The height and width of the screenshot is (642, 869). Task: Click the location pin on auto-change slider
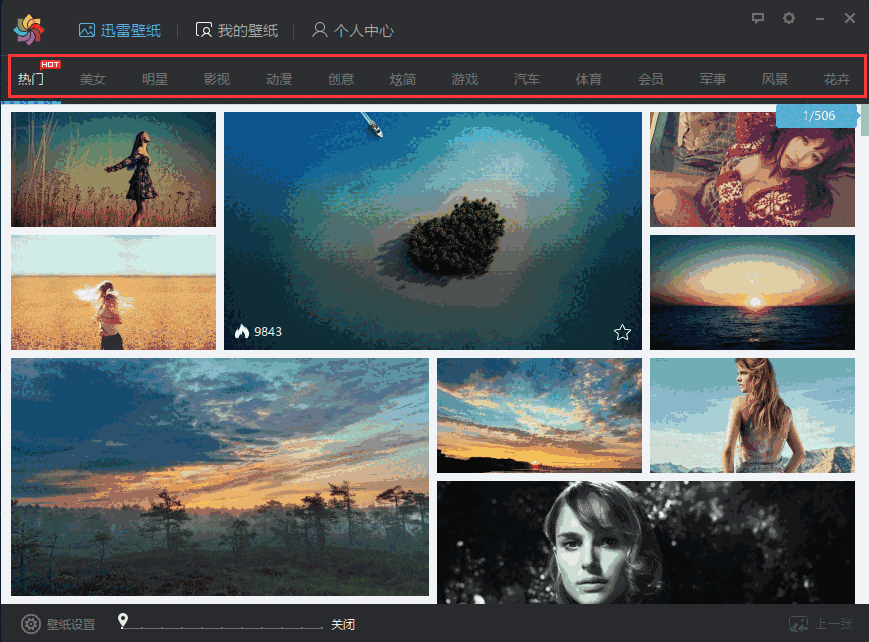click(x=123, y=621)
